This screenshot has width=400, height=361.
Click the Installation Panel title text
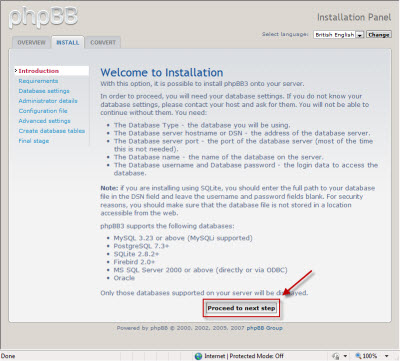pyautogui.click(x=354, y=17)
